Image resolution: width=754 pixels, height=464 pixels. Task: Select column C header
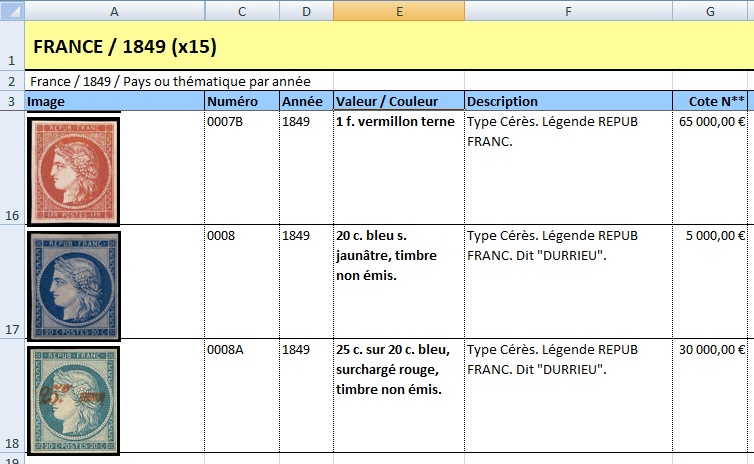242,11
